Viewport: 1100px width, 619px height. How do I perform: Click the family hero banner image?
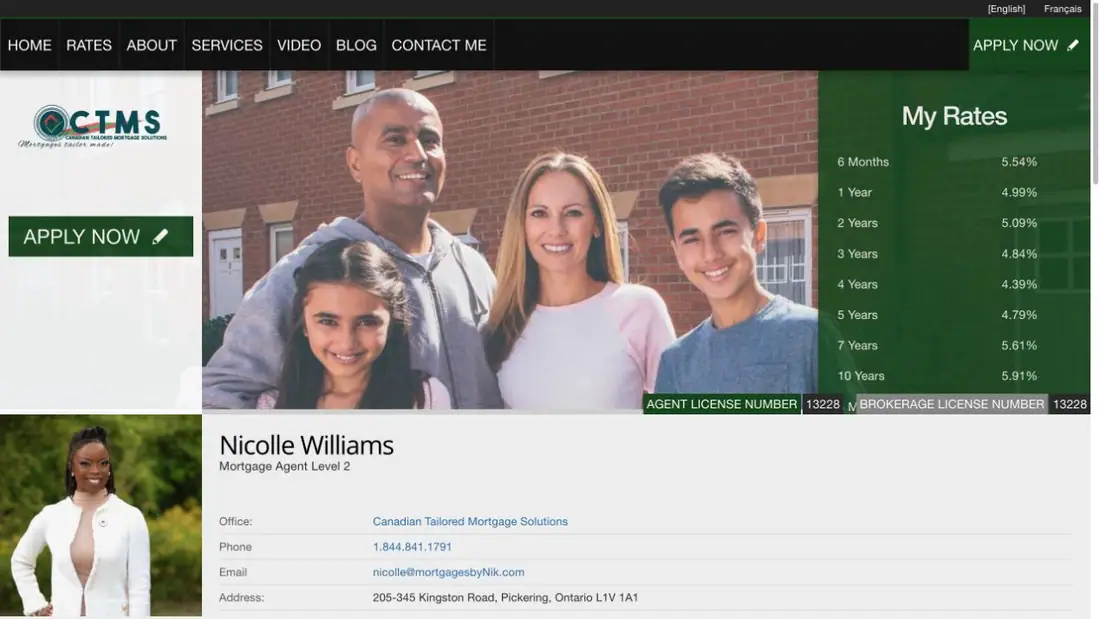[510, 239]
